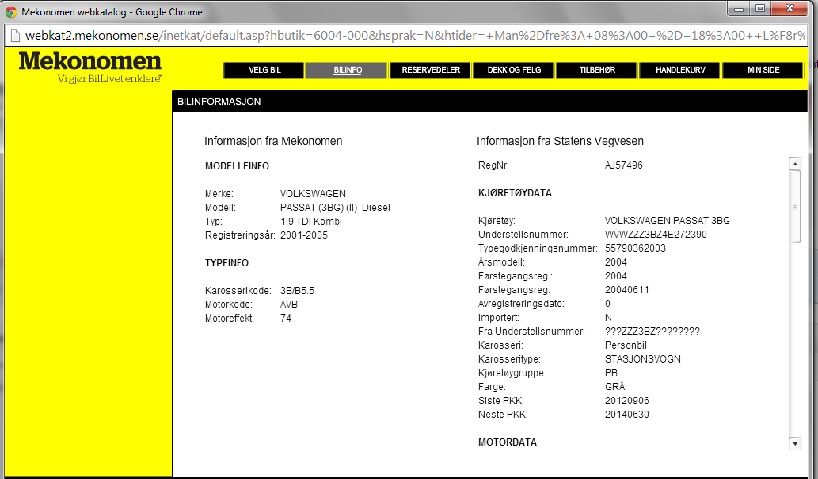Click scrollbar down arrow in Vegvesen panel

point(795,442)
